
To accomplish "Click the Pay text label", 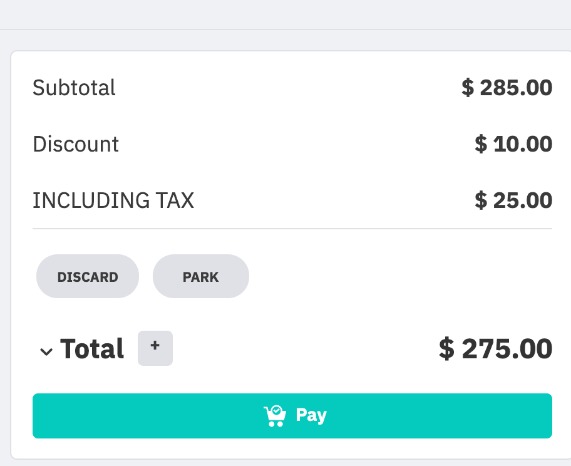I will [311, 416].
